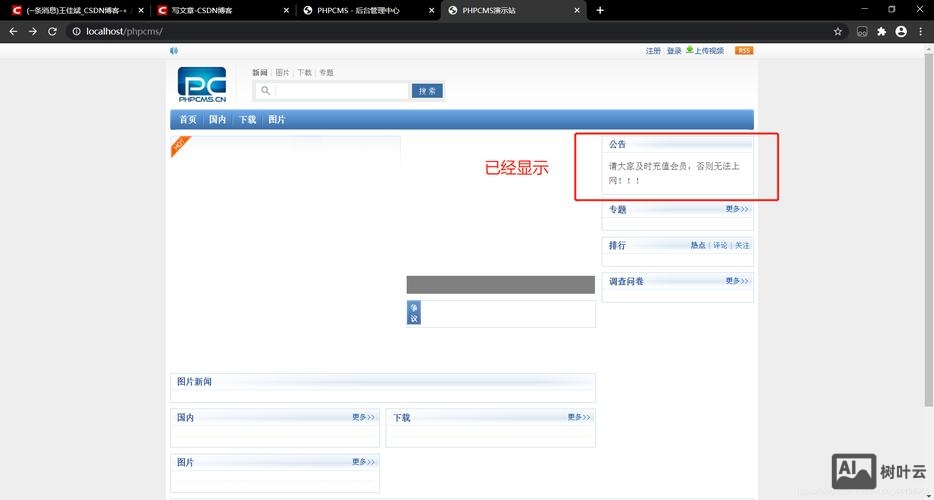Click the 调查问卷 panel heading
Image resolution: width=934 pixels, height=500 pixels.
pos(626,281)
